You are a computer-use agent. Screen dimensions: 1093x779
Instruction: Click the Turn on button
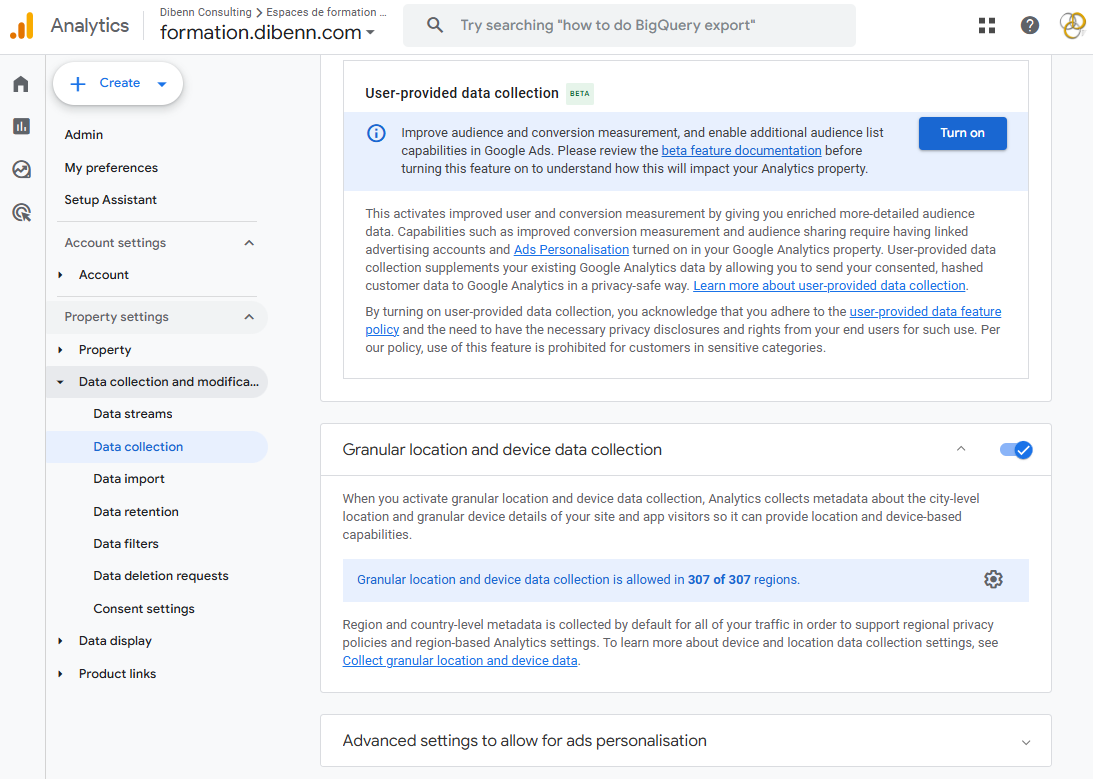point(962,134)
